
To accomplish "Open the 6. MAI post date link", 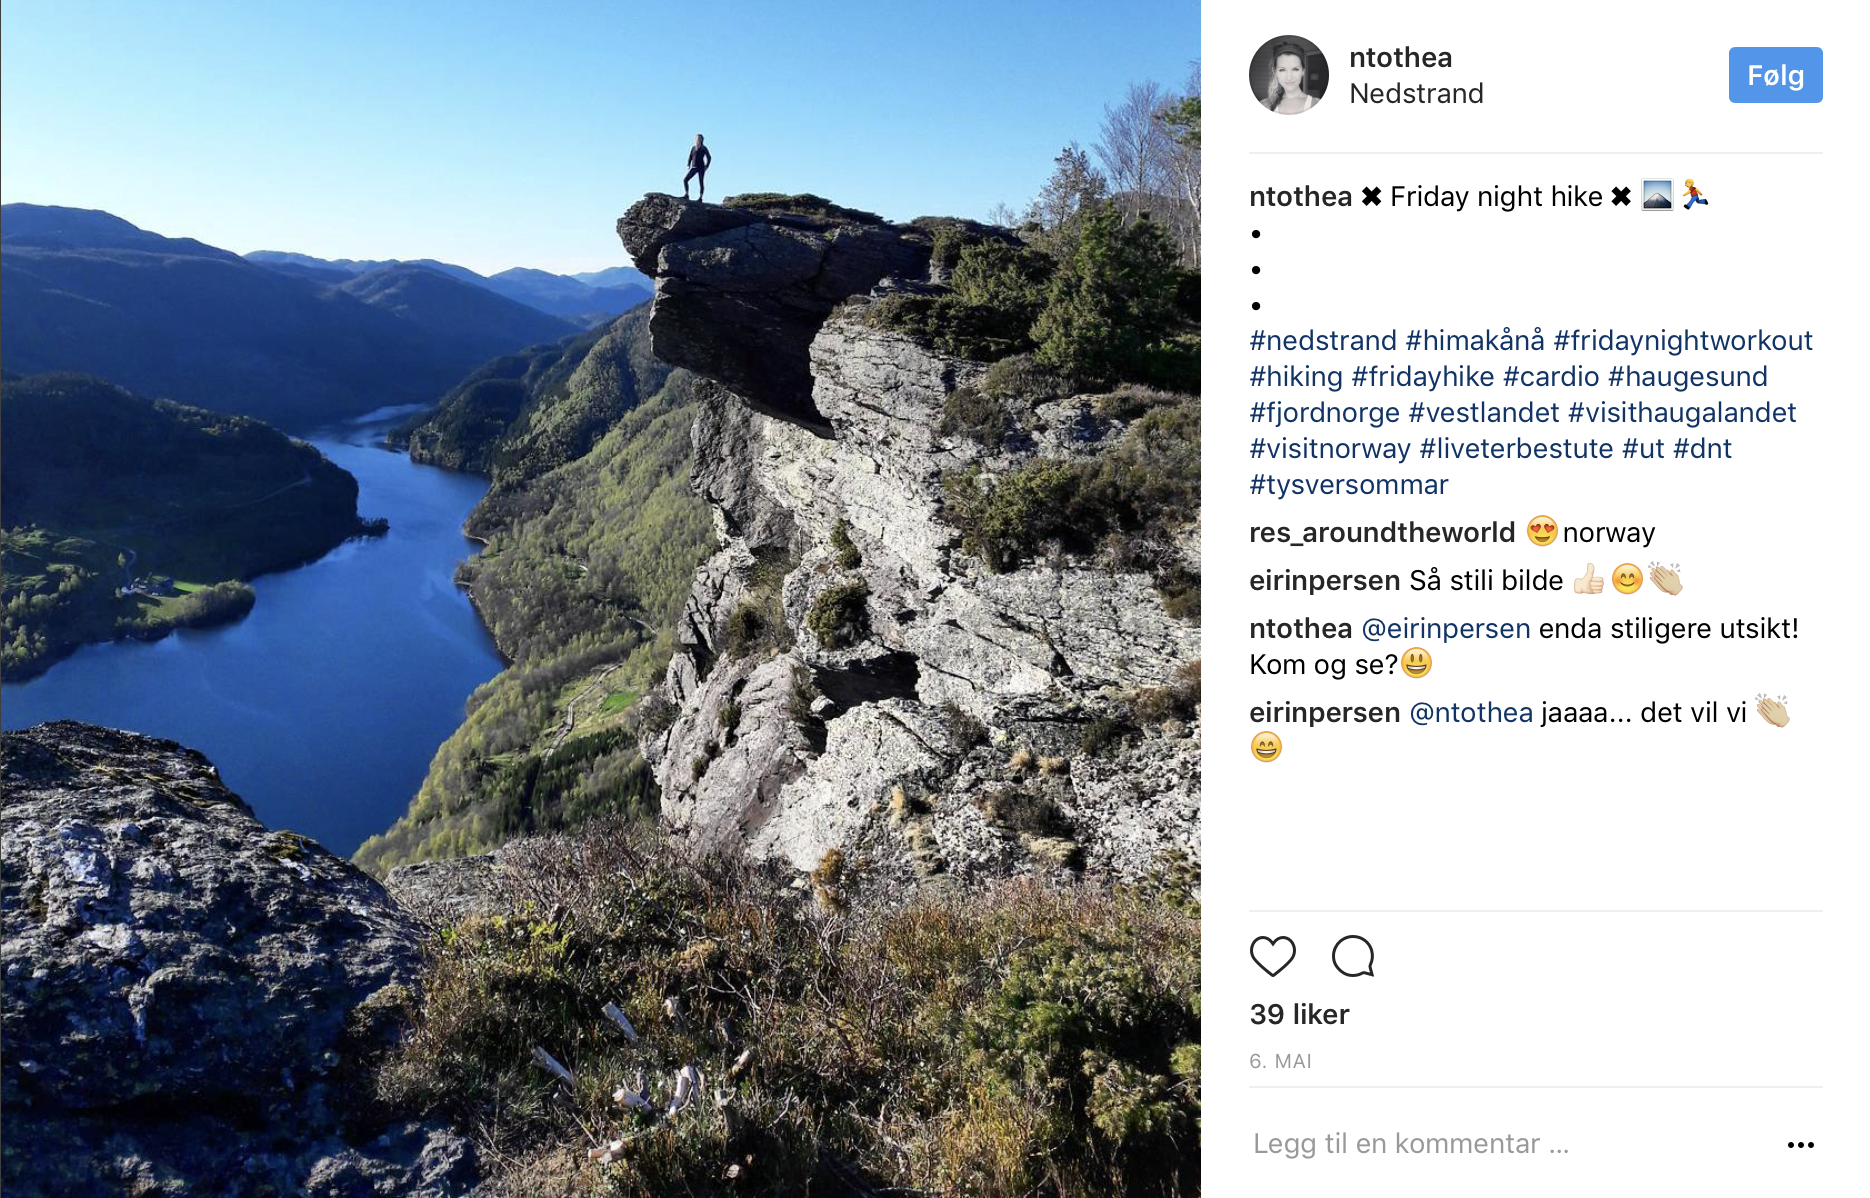I will coord(1280,1062).
